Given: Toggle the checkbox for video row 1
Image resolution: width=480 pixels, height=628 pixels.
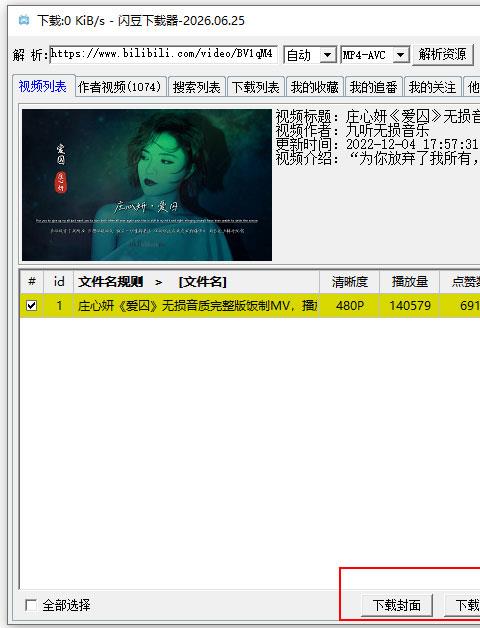Looking at the screenshot, I should [31, 306].
